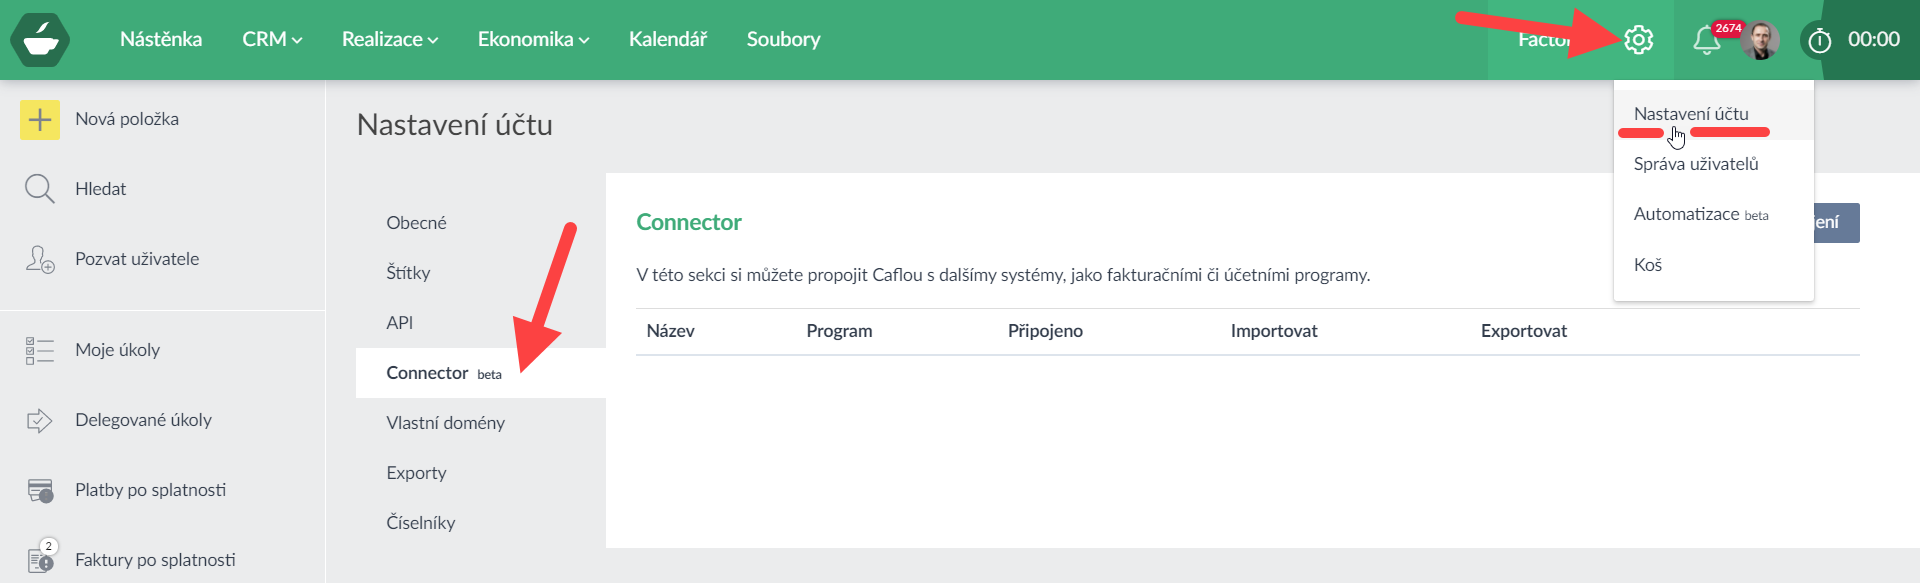Choose Koš in the settings dropdown
Screen dimensions: 1920x583
1647,265
